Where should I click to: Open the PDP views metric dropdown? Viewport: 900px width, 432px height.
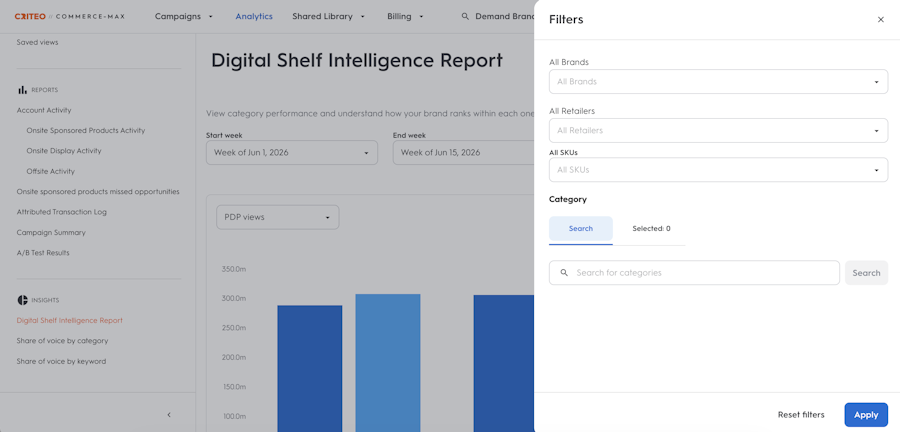277,217
